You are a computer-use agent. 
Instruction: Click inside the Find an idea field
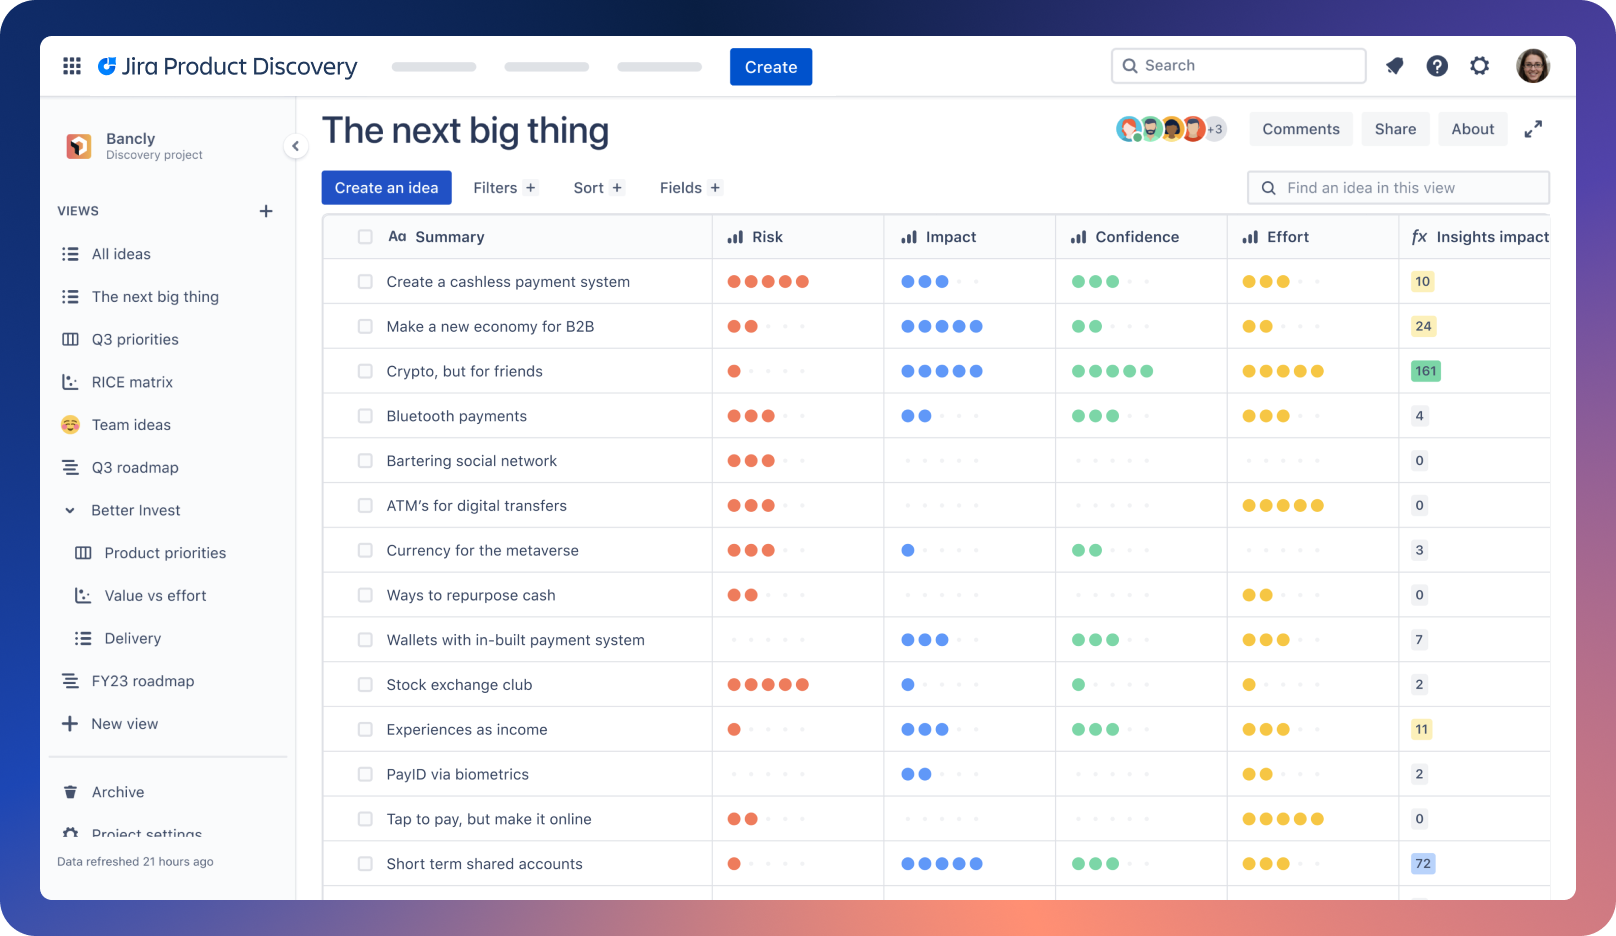coord(1397,187)
